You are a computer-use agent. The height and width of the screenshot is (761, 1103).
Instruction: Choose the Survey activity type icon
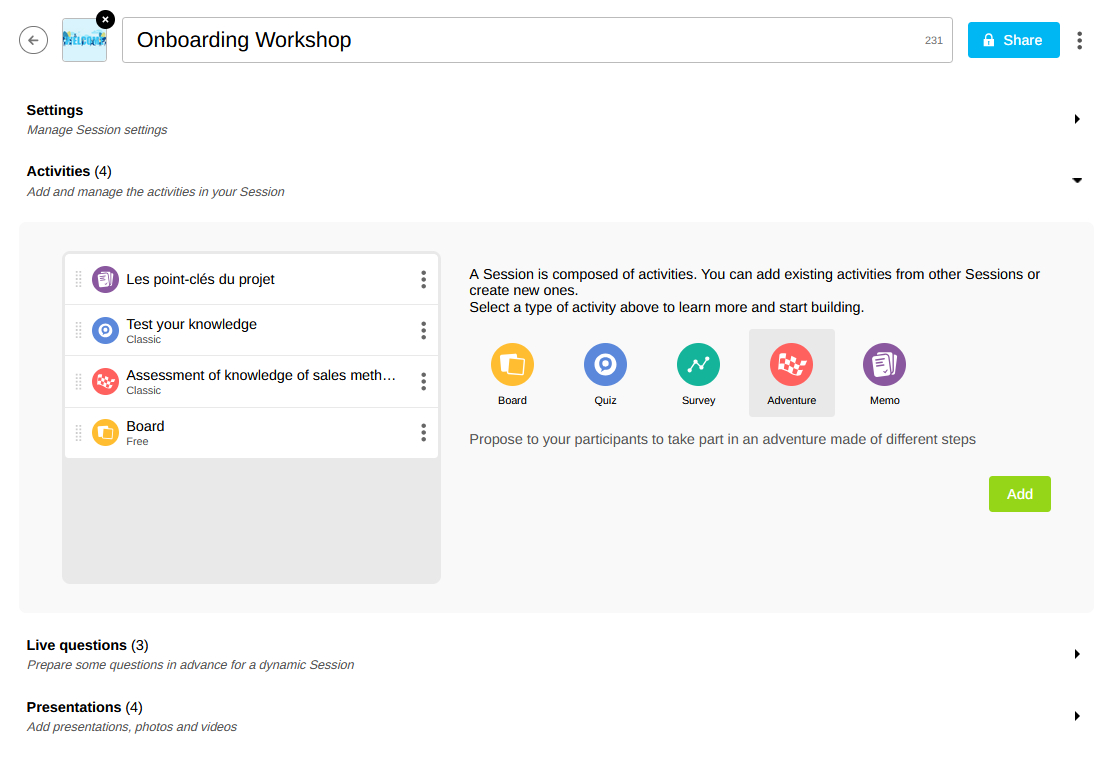click(x=698, y=365)
